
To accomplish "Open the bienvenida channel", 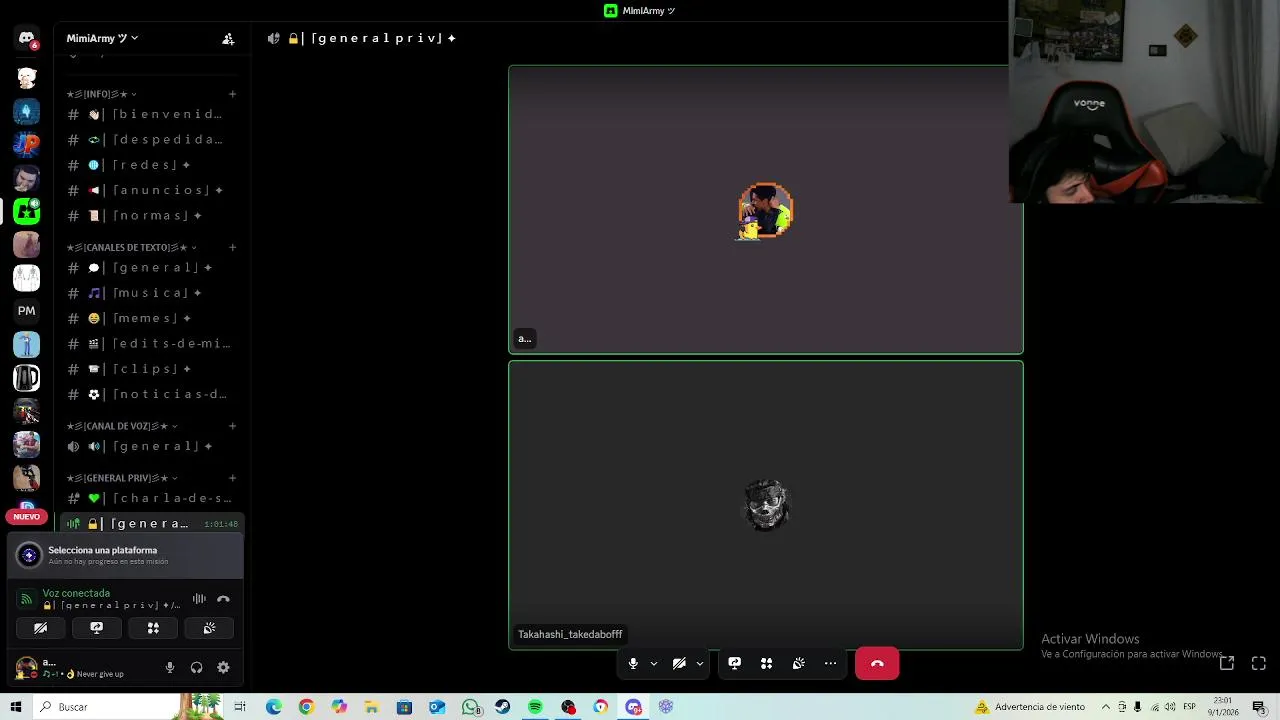I will (150, 114).
